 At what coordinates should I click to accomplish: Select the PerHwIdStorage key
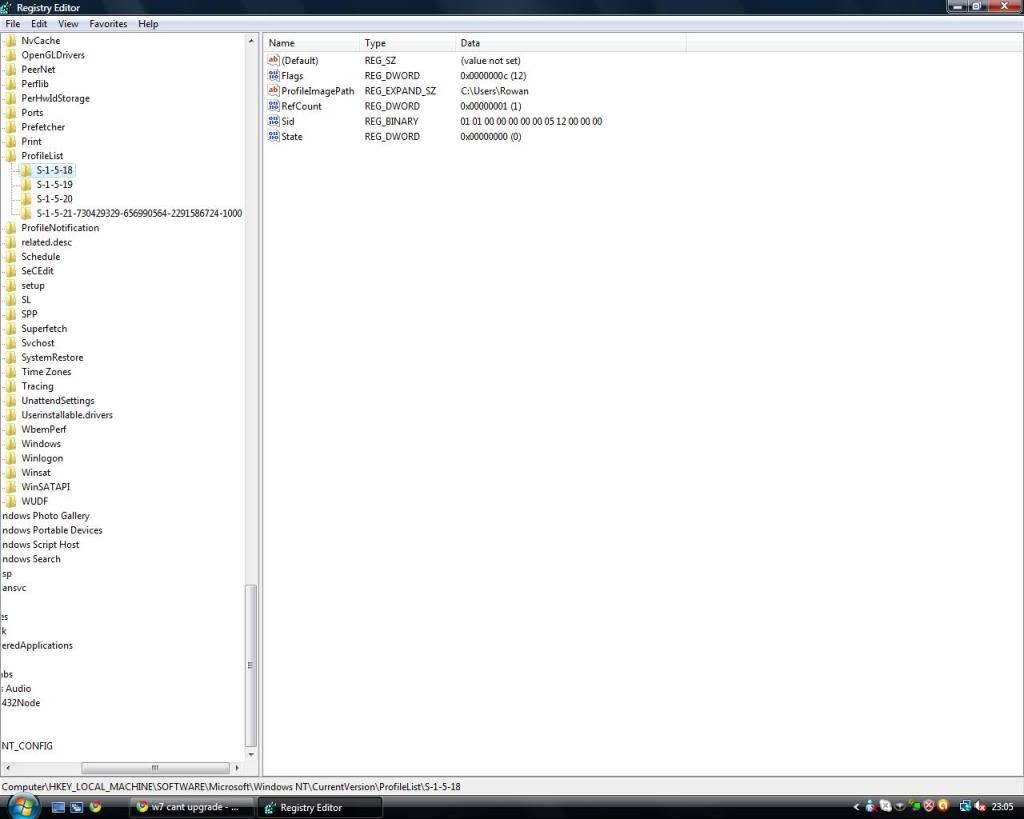coord(56,98)
